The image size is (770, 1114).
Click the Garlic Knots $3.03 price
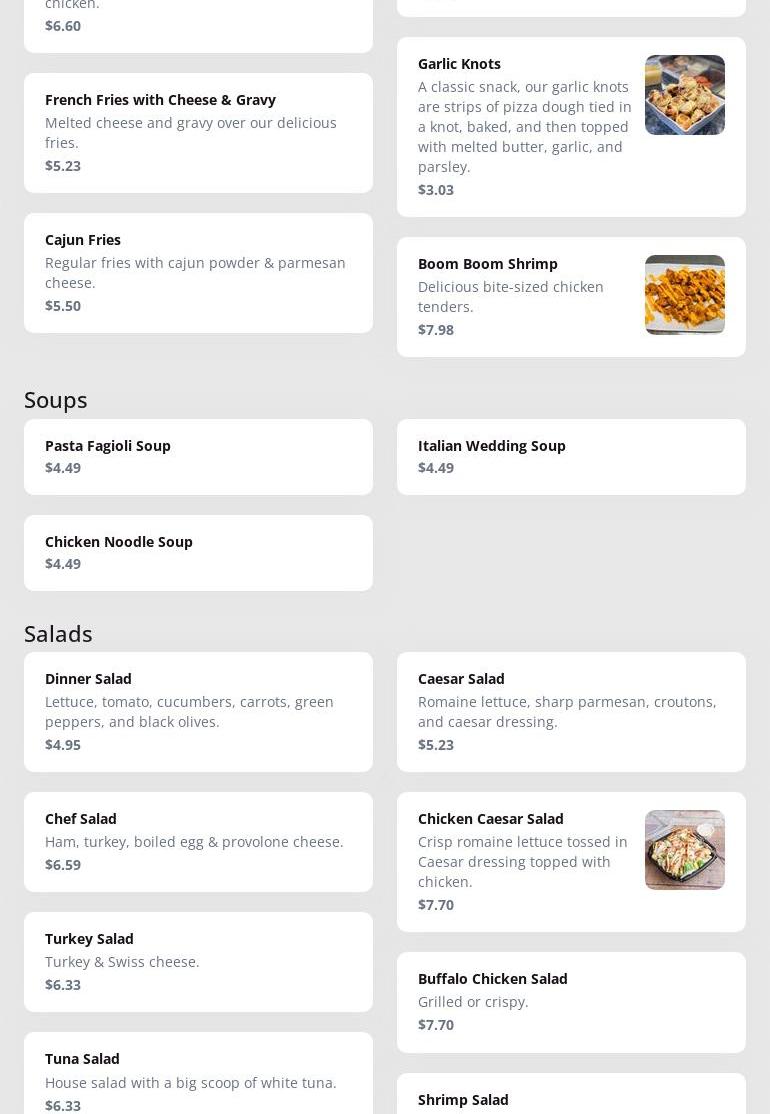(436, 190)
